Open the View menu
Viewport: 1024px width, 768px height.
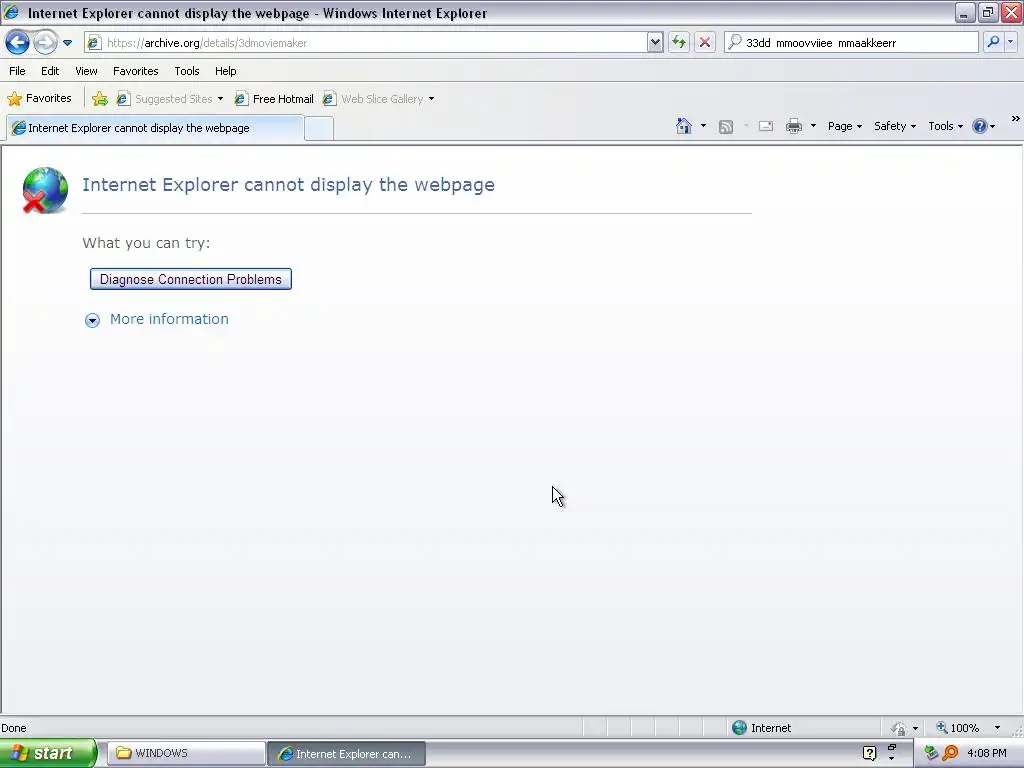pyautogui.click(x=86, y=71)
